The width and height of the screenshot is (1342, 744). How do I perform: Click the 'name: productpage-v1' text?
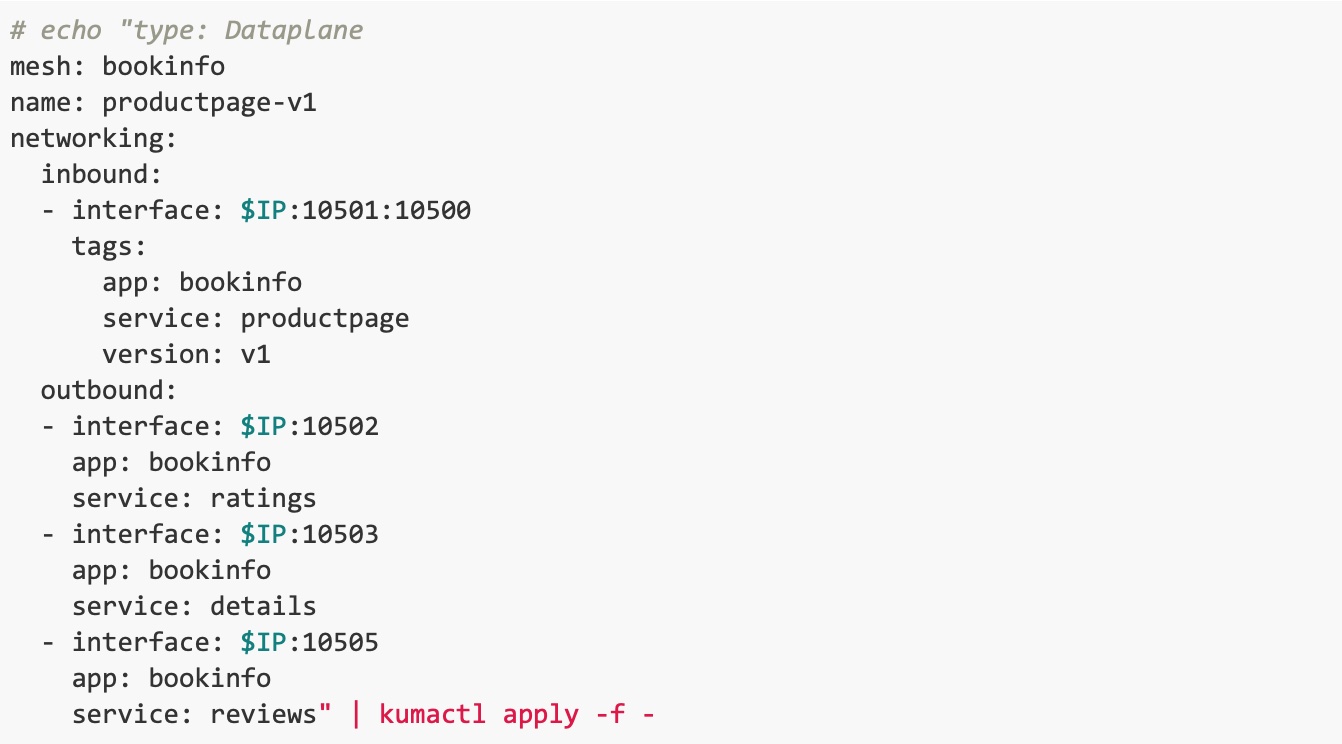(x=163, y=102)
